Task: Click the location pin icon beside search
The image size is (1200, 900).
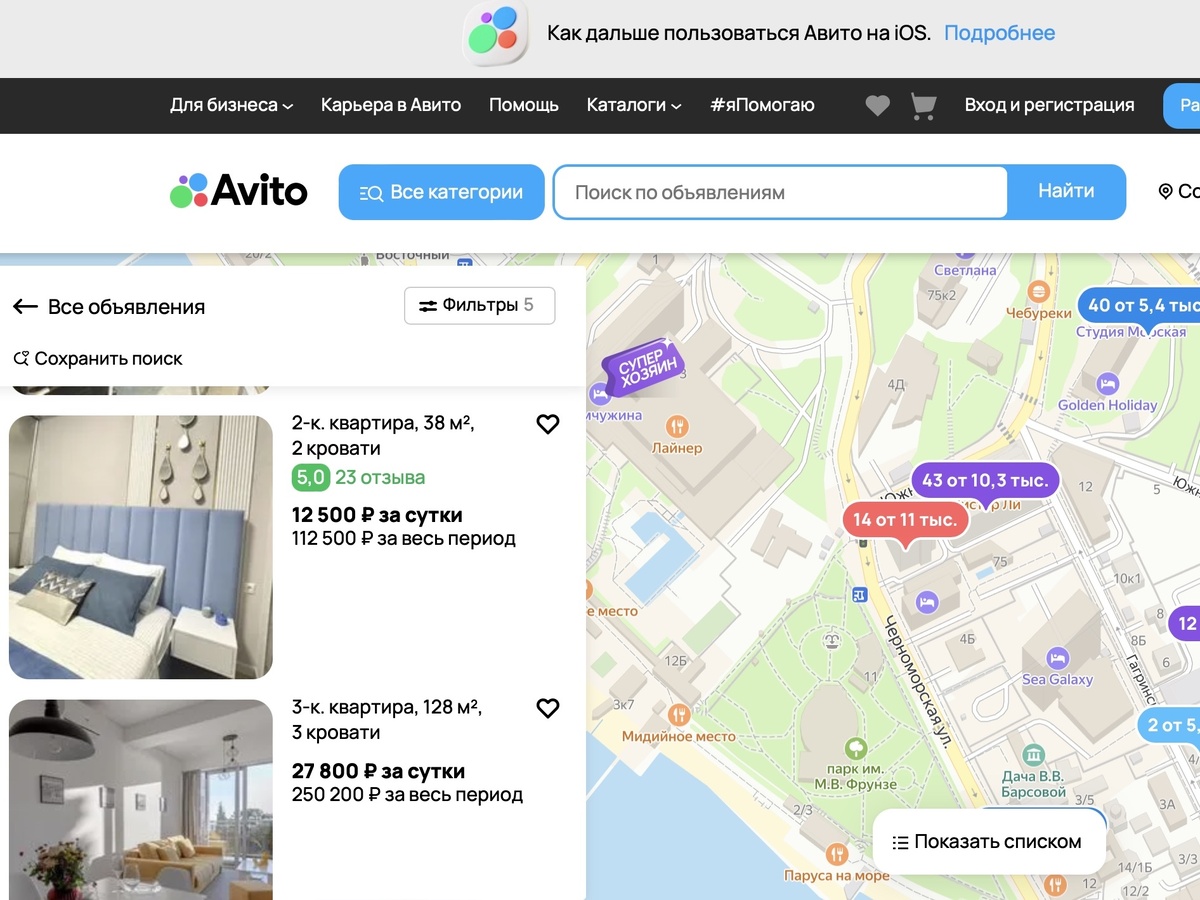Action: point(1165,191)
